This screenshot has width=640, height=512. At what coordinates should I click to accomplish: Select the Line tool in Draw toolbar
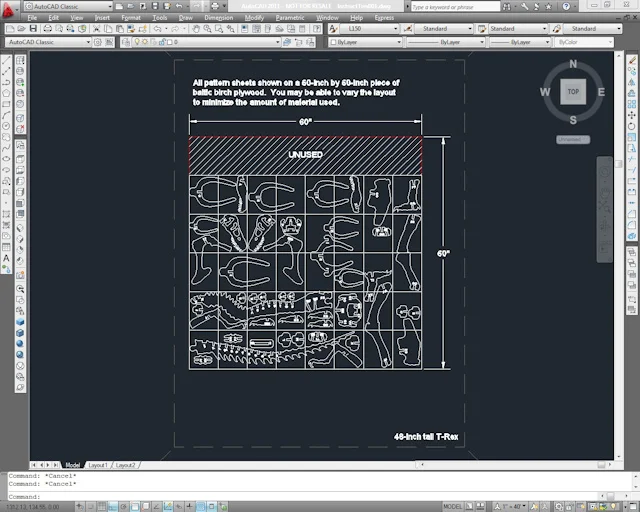pyautogui.click(x=6, y=60)
